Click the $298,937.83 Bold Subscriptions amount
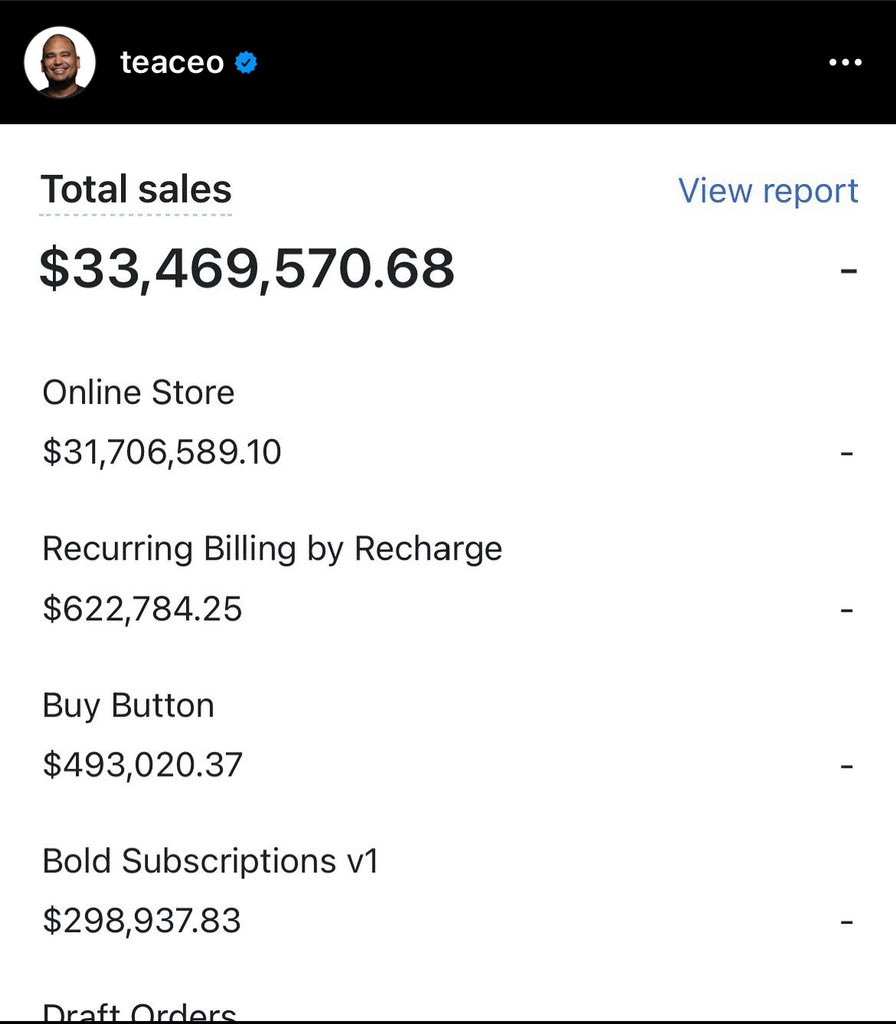The width and height of the screenshot is (896, 1024). (x=142, y=921)
